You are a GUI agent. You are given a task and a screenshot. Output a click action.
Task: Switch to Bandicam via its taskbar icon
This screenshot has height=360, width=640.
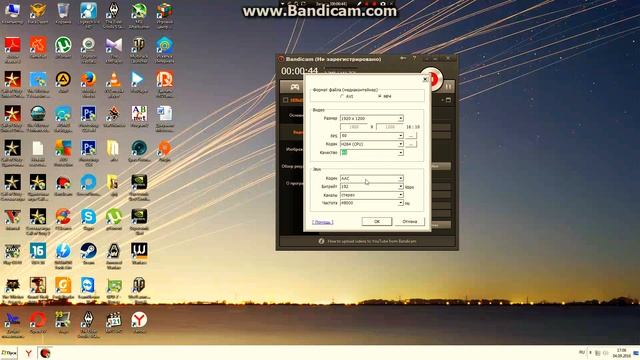(45, 353)
